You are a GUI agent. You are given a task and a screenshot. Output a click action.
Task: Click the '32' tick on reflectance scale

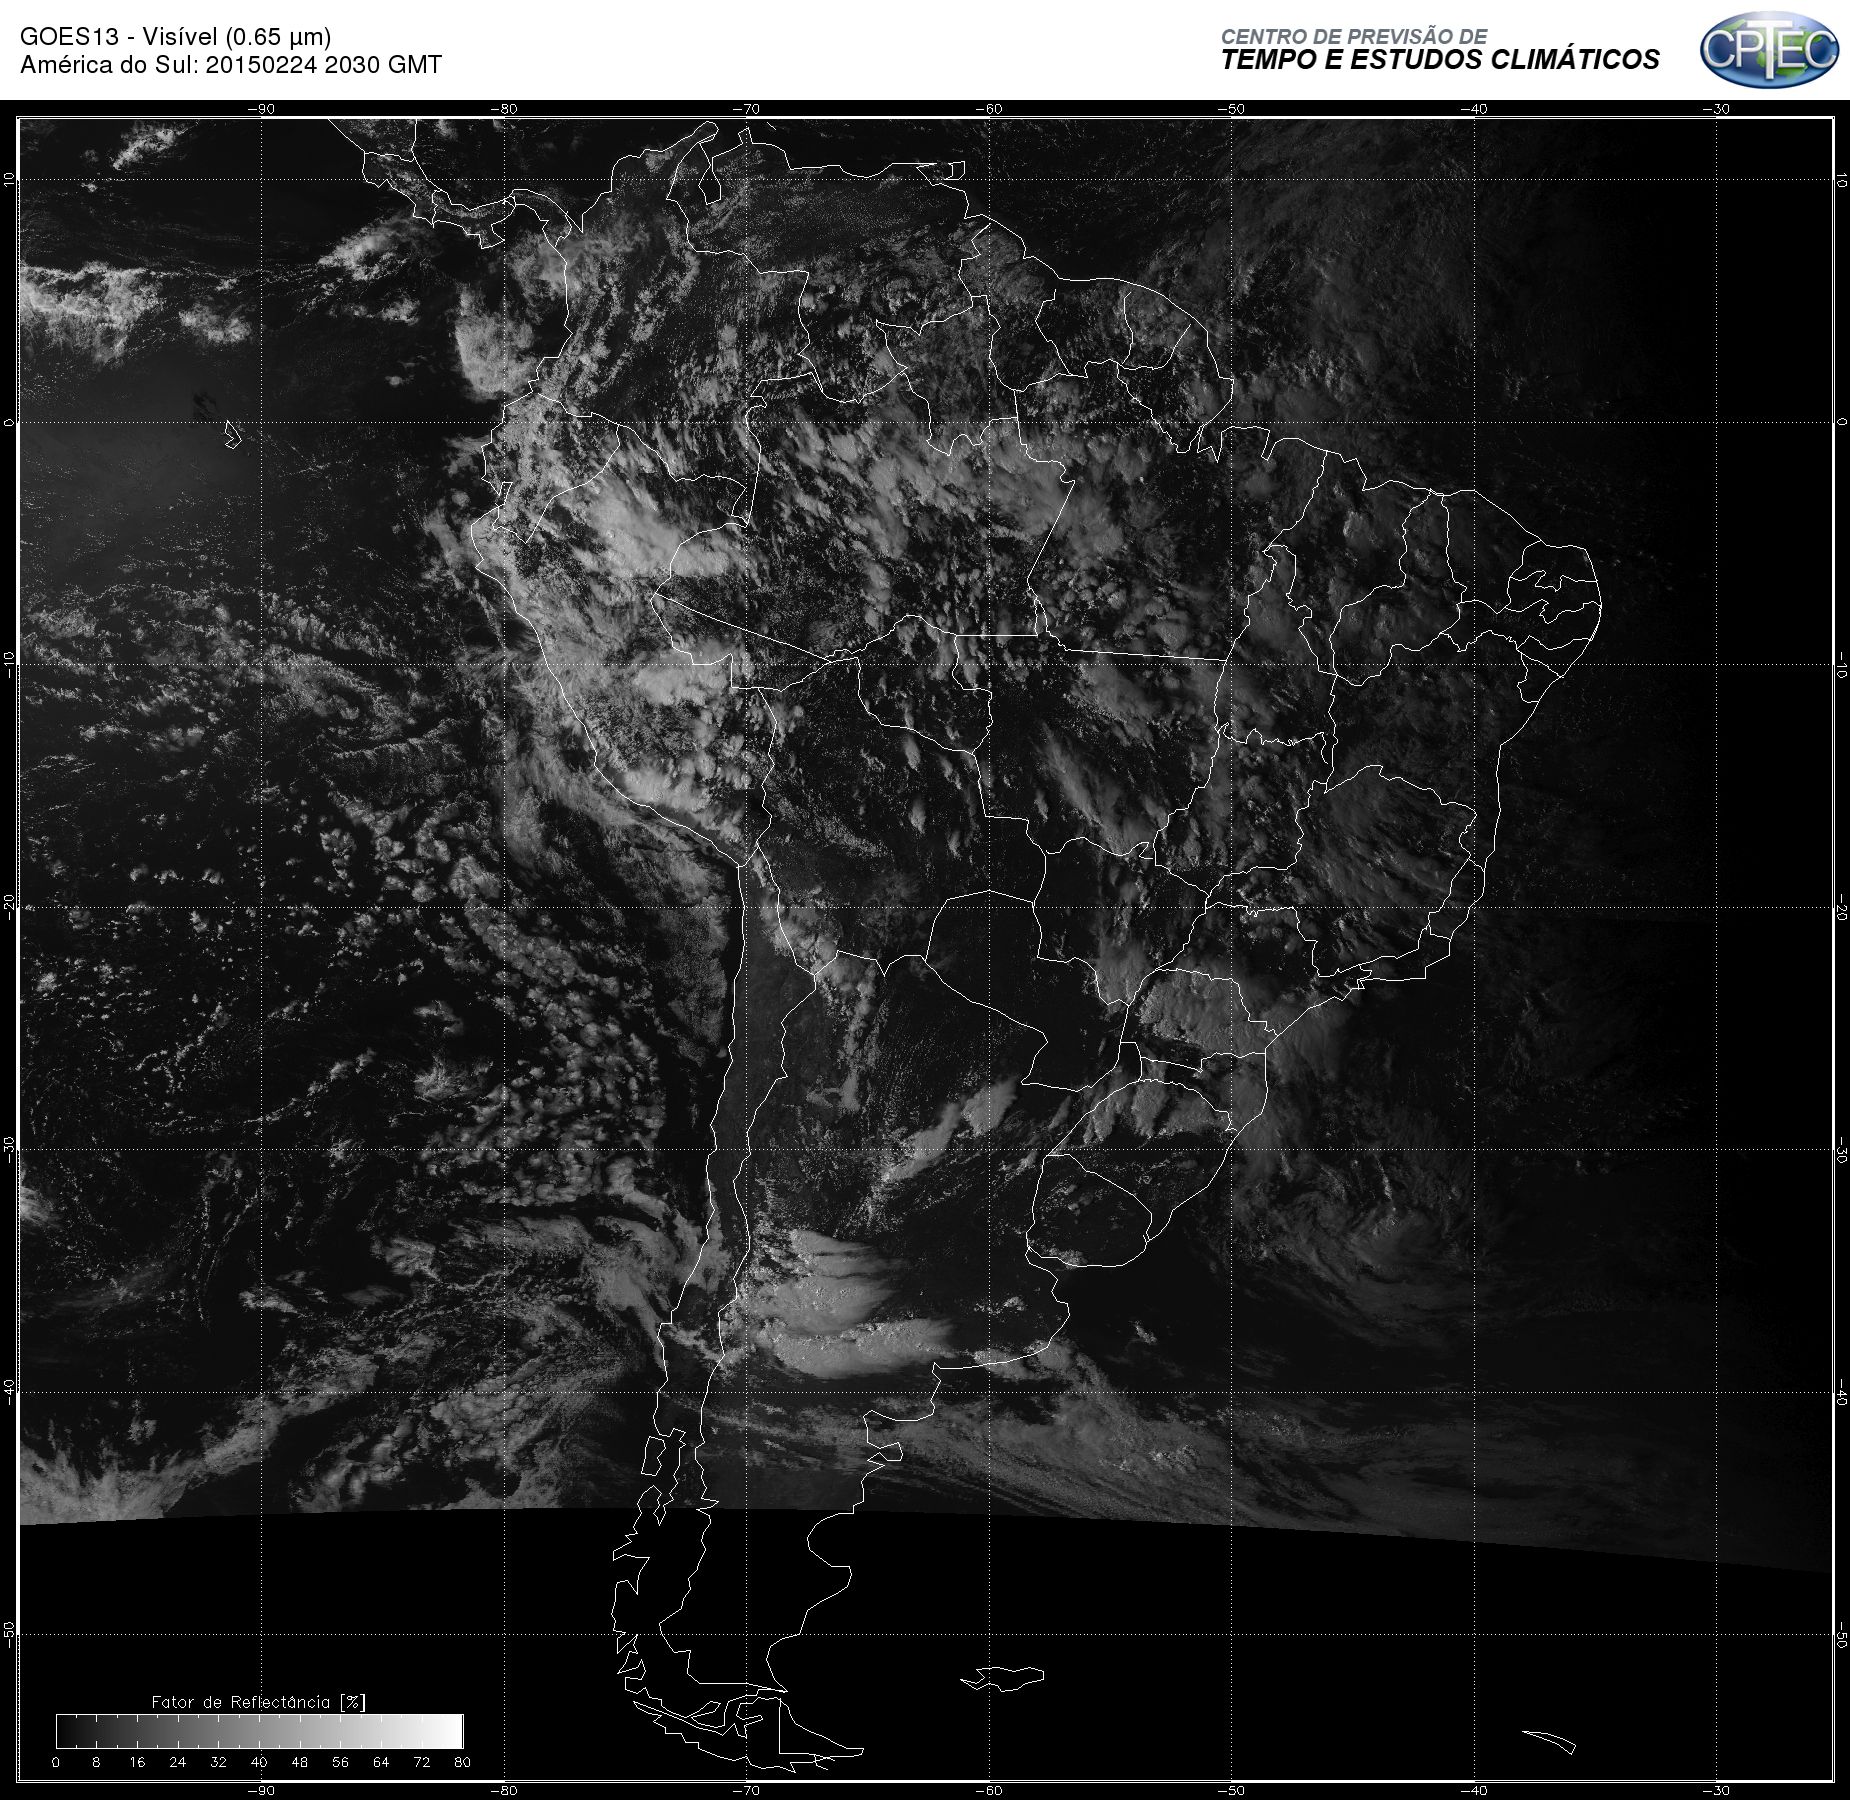pyautogui.click(x=219, y=1762)
